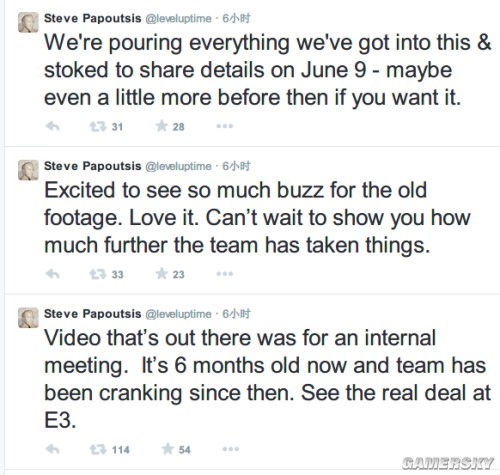Open Steve Papoutsis avatar on second tweet
This screenshot has width=500, height=475.
[28, 170]
